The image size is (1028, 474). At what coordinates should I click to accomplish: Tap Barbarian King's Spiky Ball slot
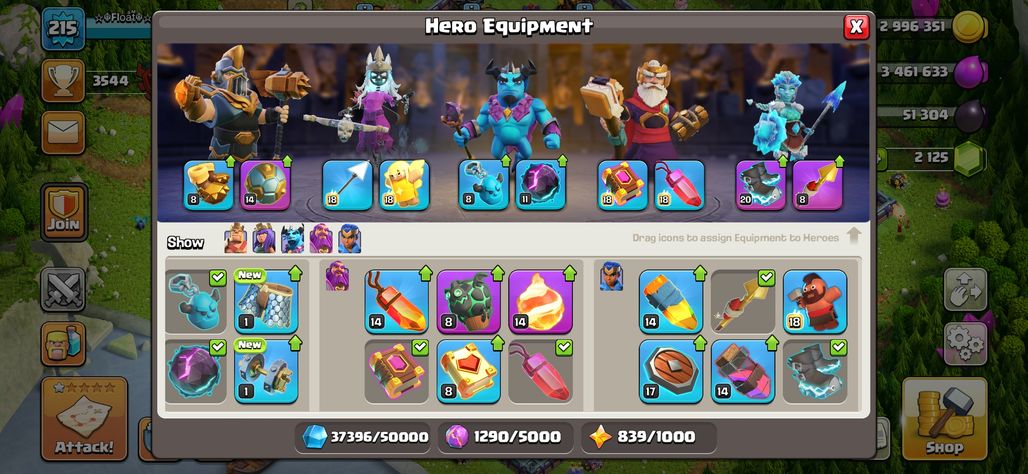click(265, 186)
